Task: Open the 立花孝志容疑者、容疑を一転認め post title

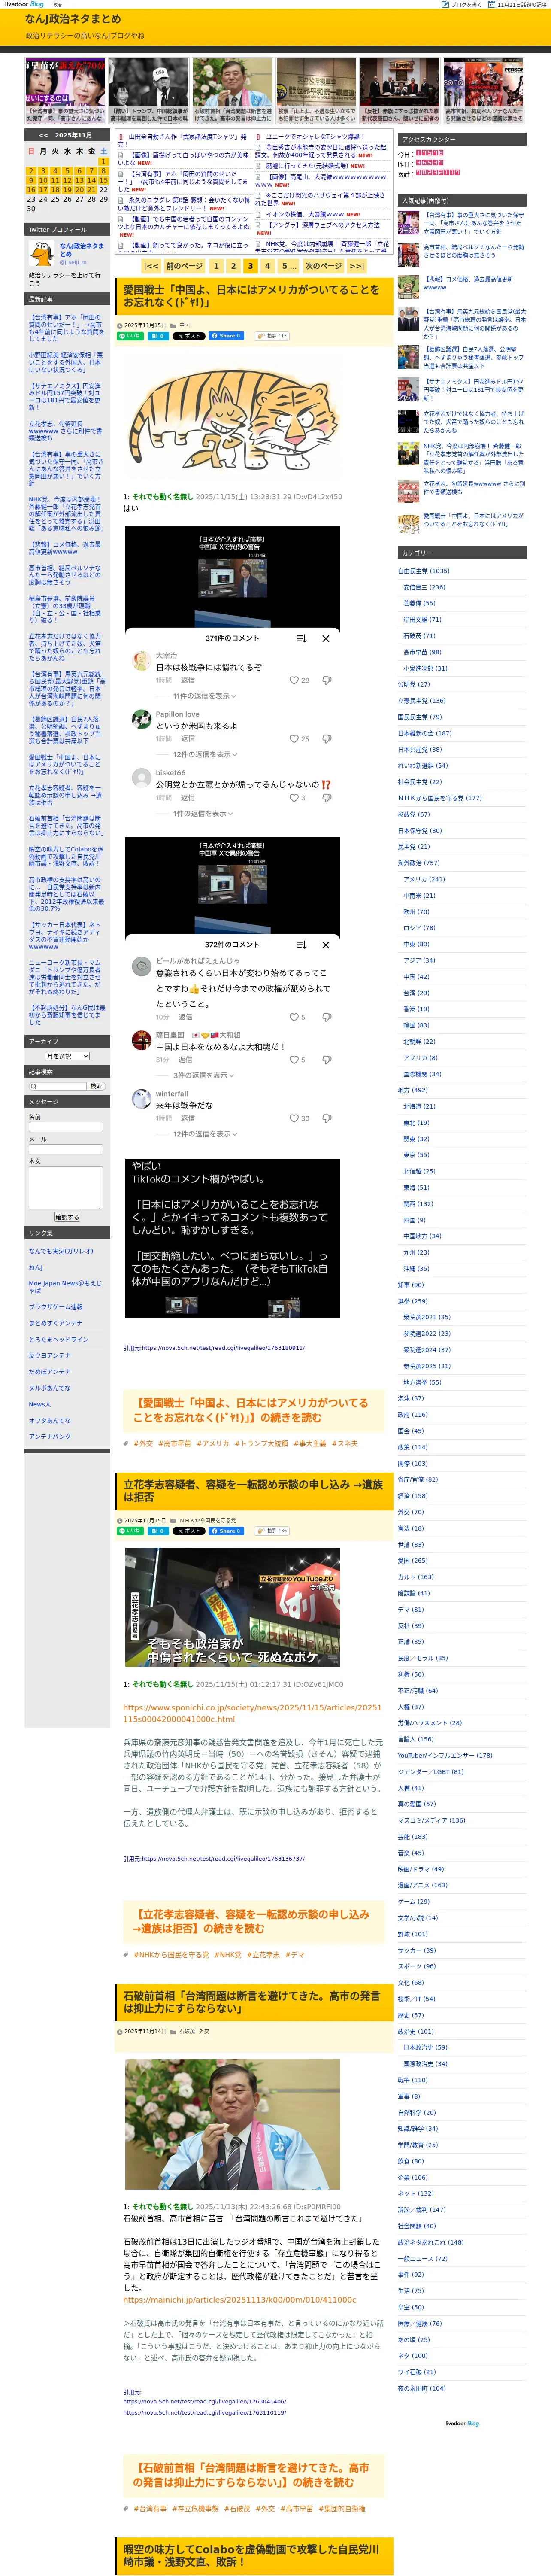Action: pyautogui.click(x=253, y=1491)
